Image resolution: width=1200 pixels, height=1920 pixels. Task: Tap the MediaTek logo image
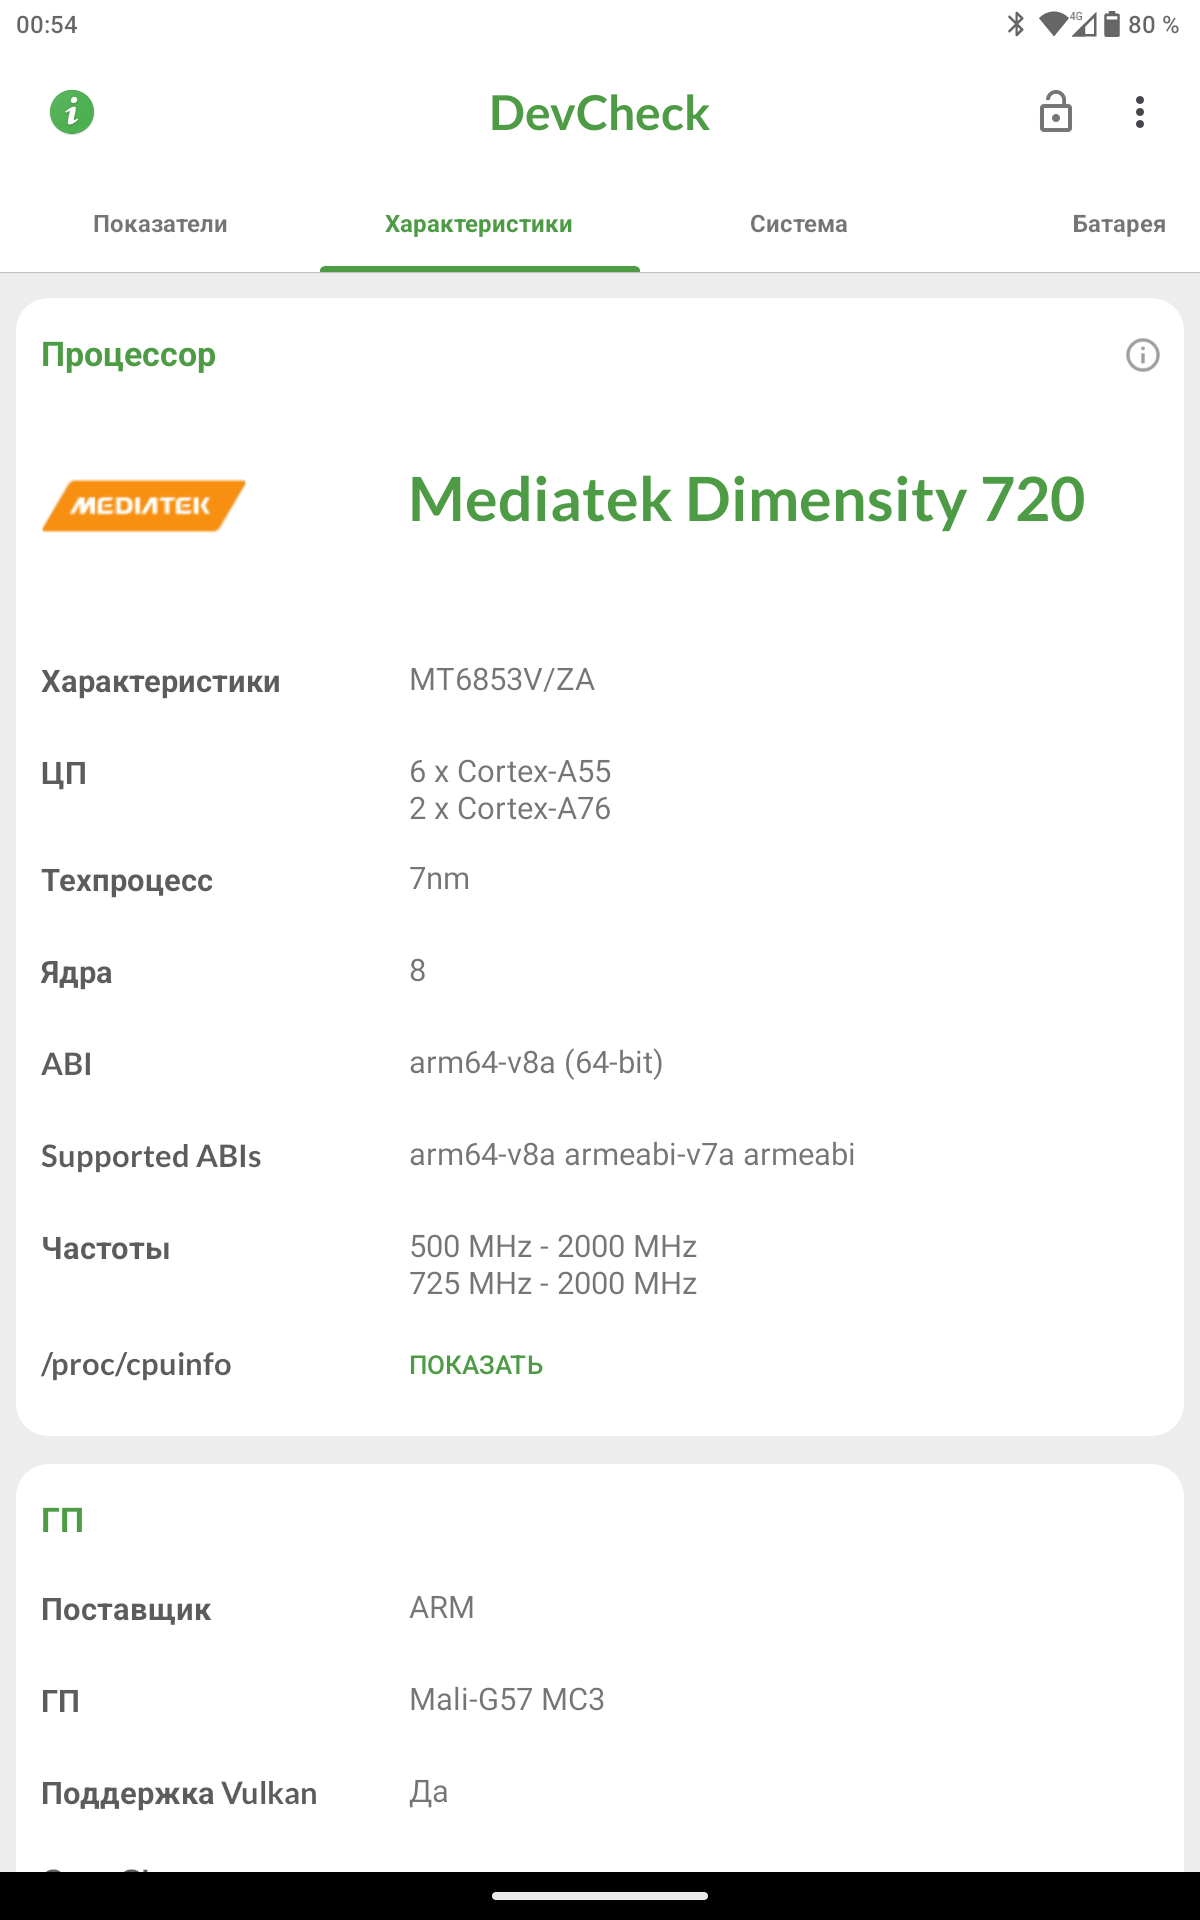[143, 505]
